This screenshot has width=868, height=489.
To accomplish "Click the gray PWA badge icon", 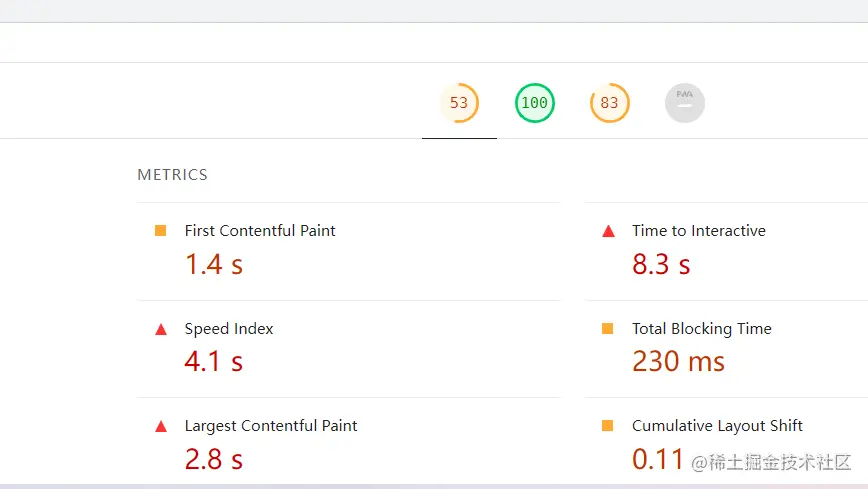I will (685, 103).
